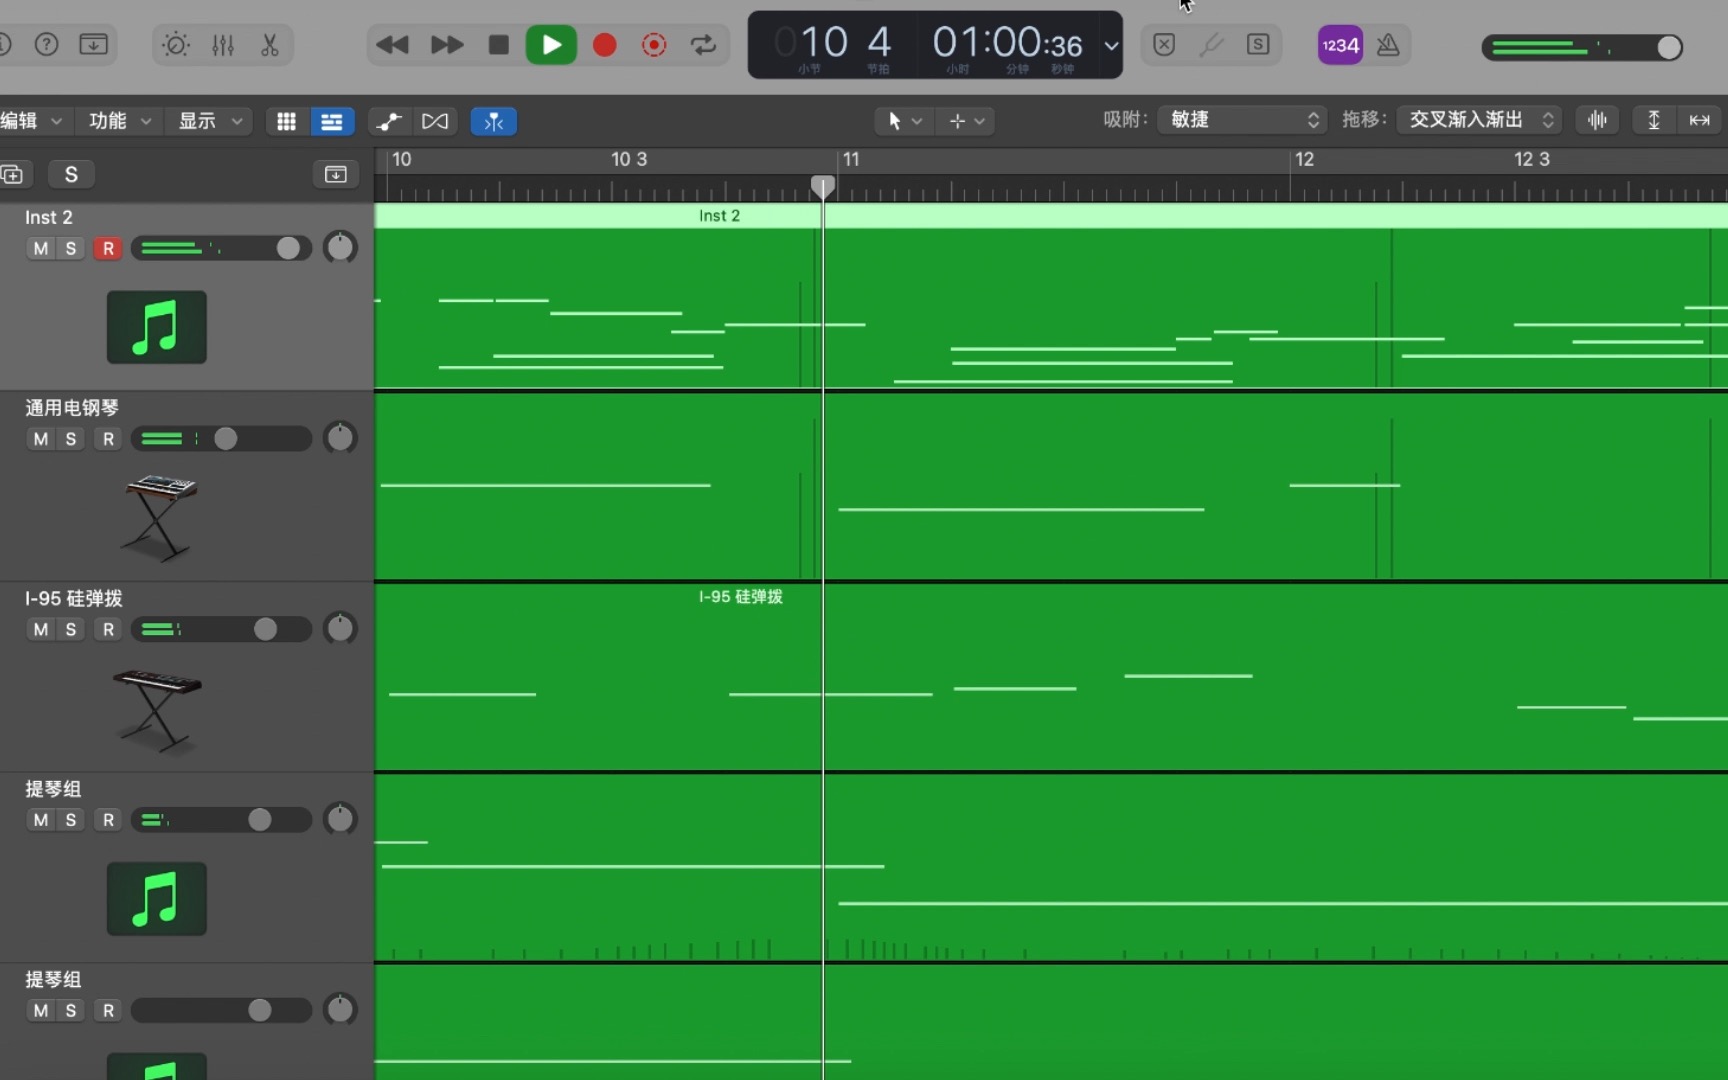Stop playback with the square button
This screenshot has width=1728, height=1080.
(x=498, y=45)
